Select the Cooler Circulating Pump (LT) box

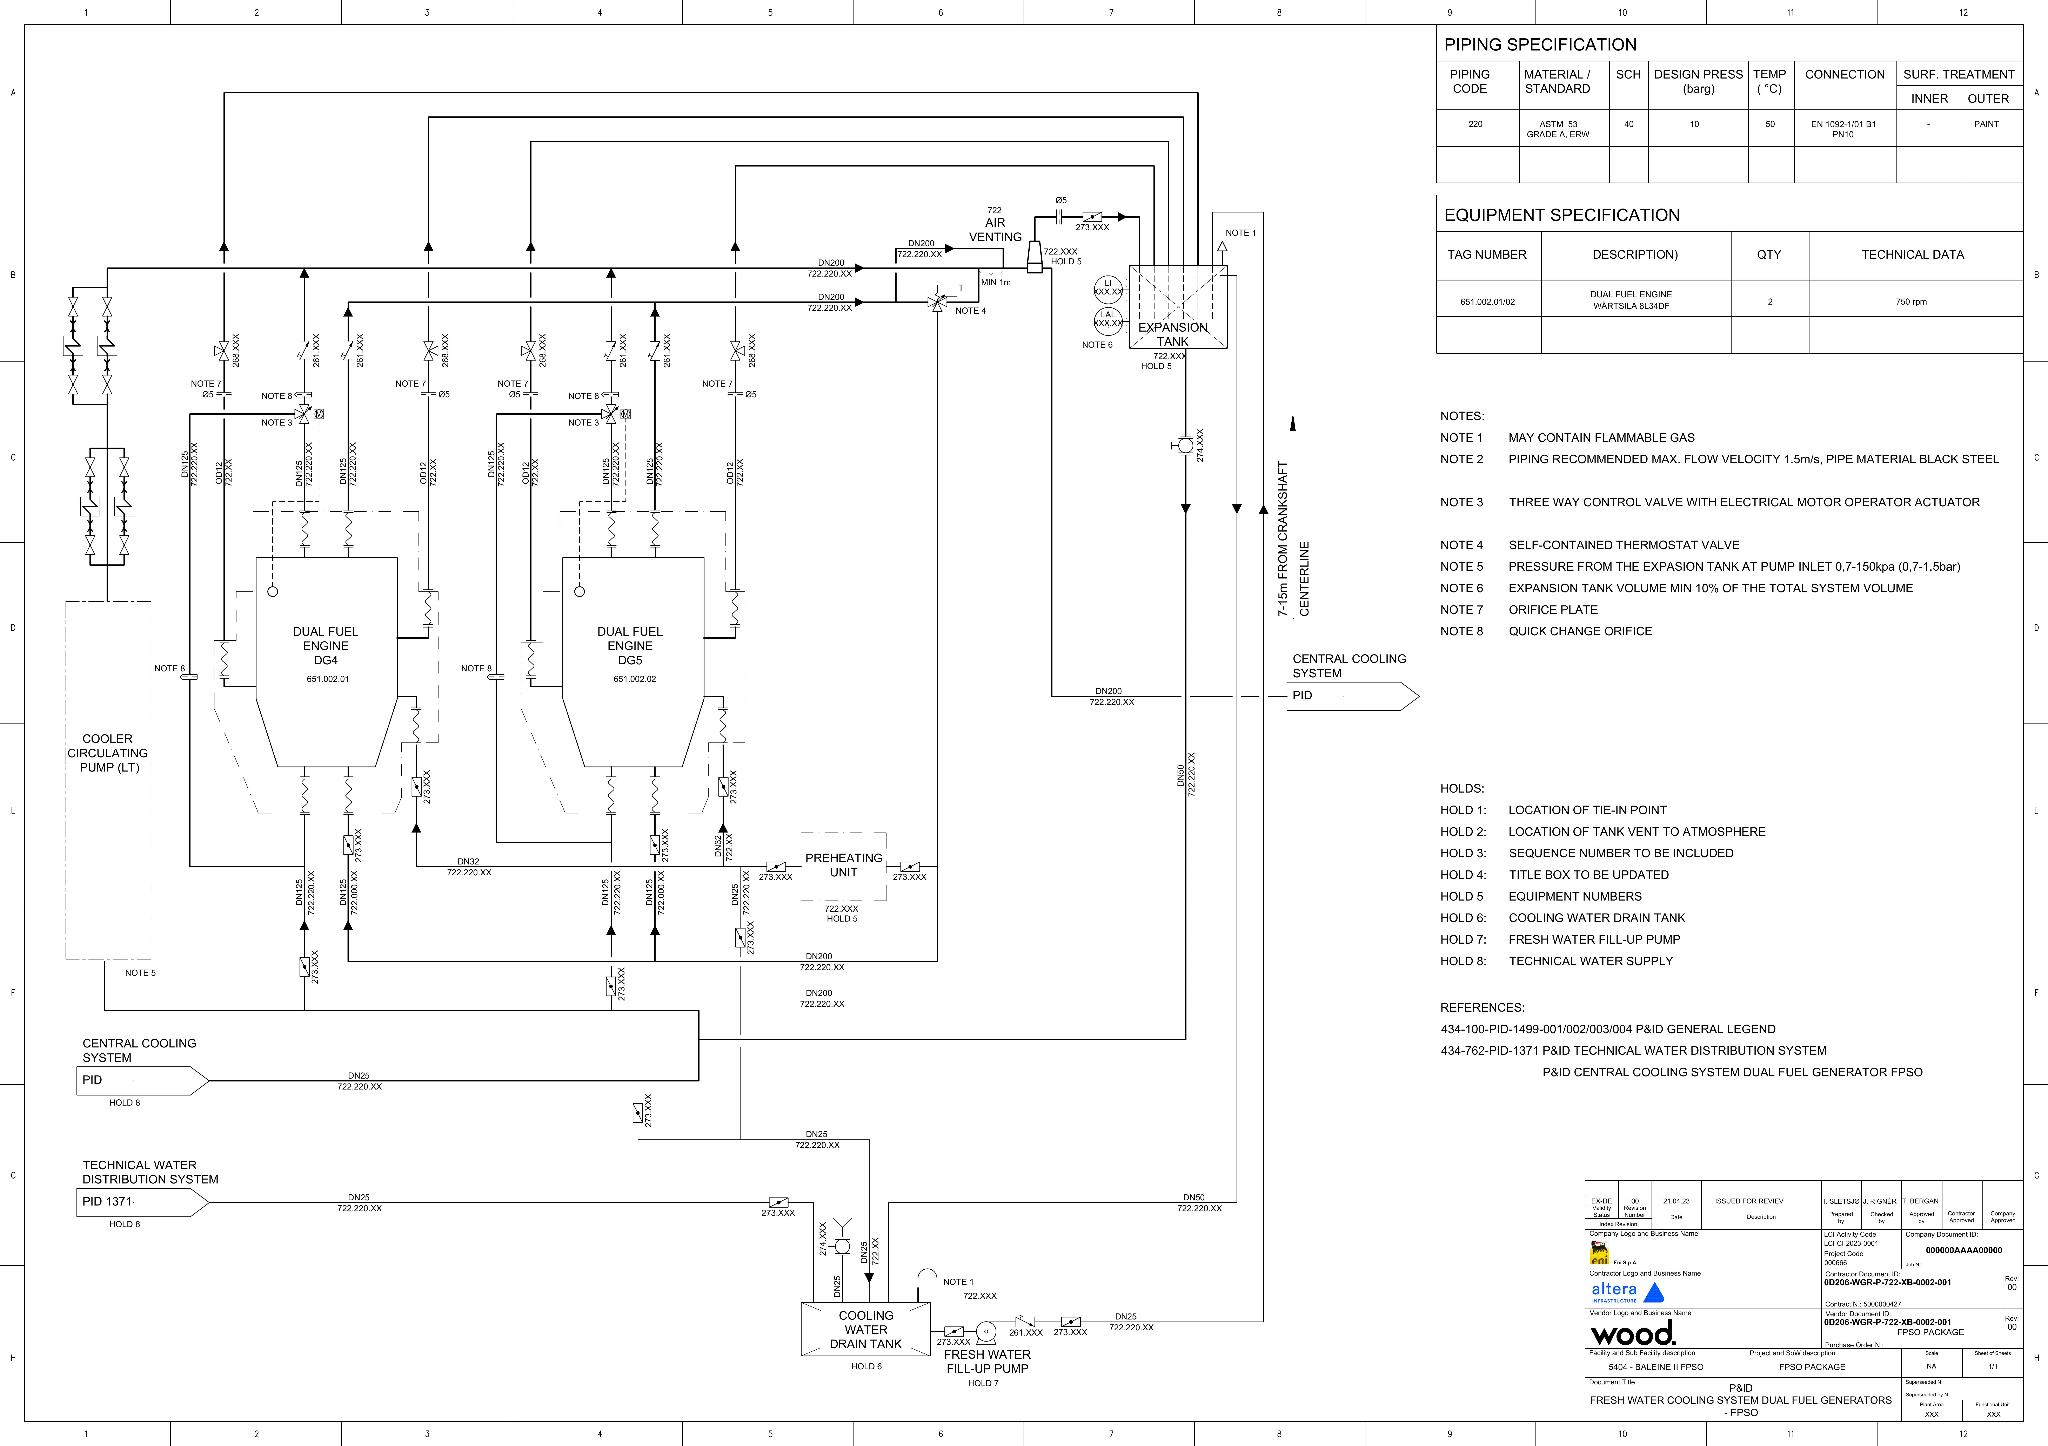108,780
